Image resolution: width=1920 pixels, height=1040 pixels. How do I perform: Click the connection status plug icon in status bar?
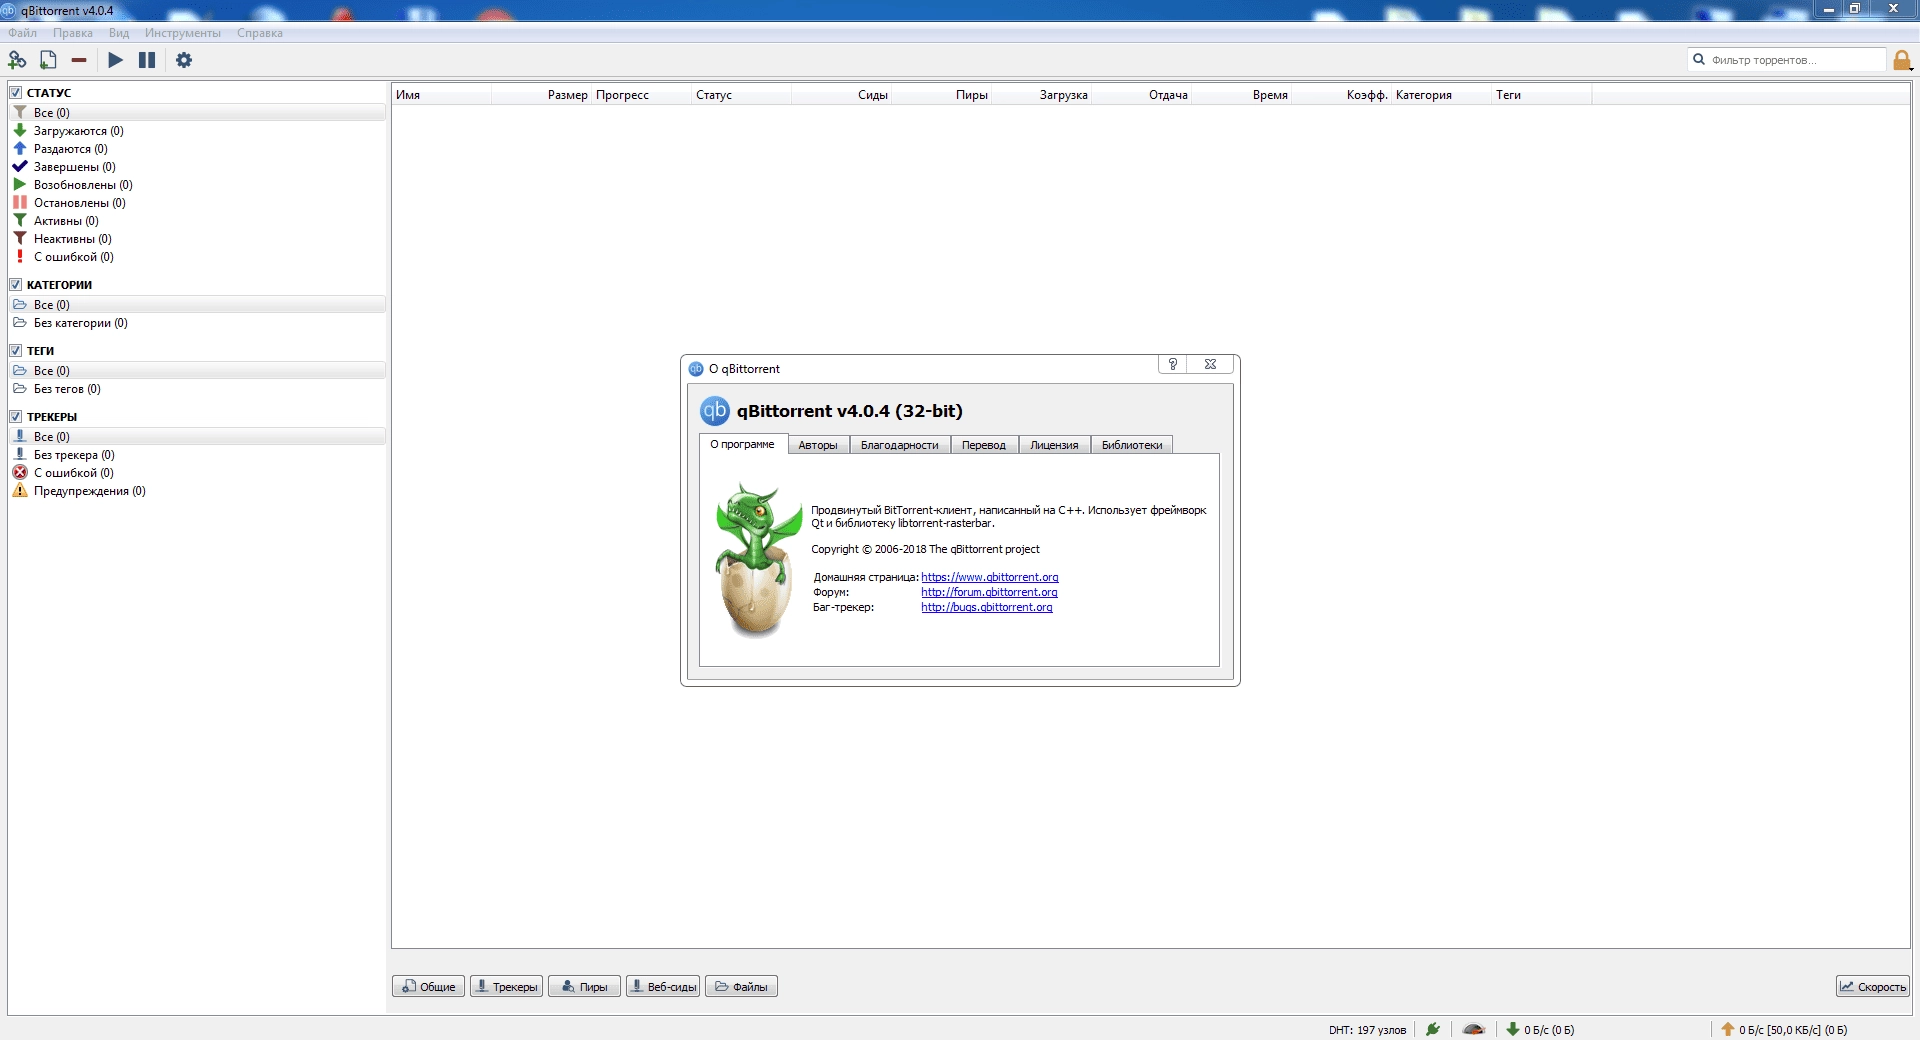pos(1433,1029)
